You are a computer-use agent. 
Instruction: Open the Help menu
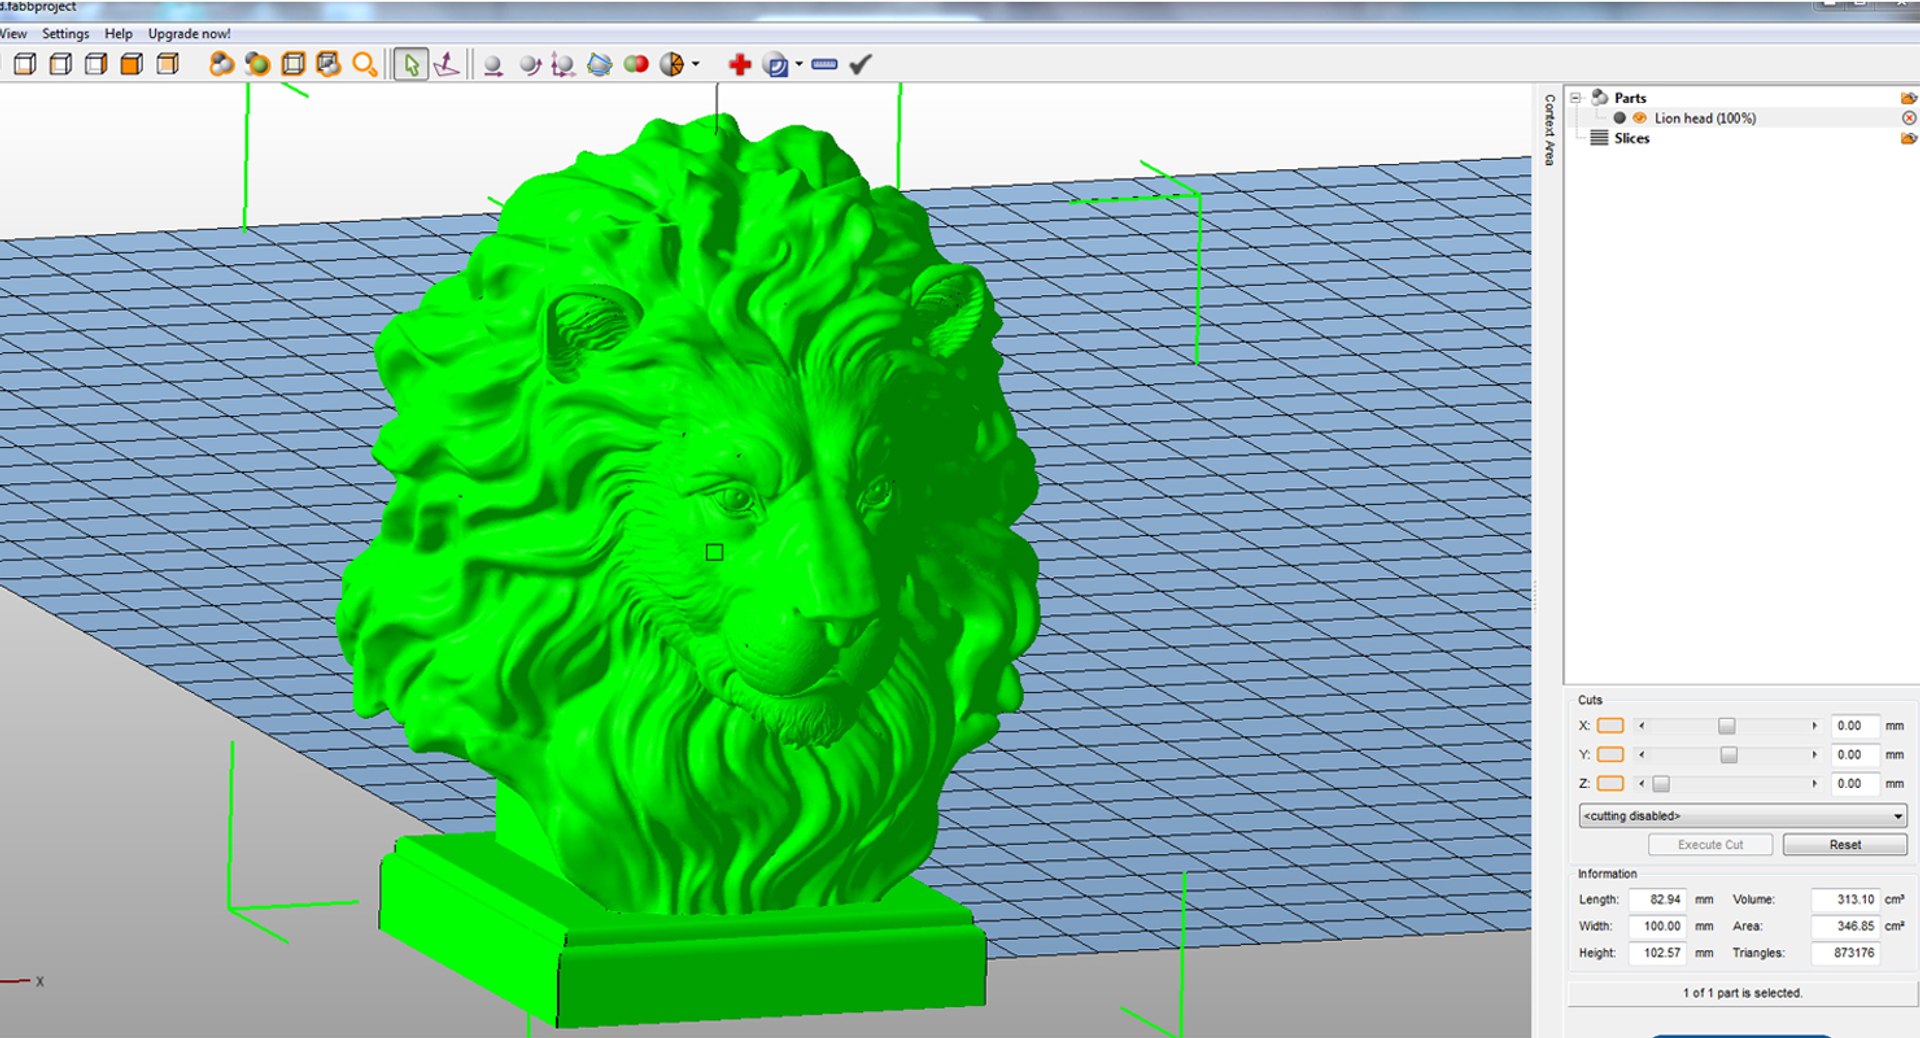click(x=118, y=33)
